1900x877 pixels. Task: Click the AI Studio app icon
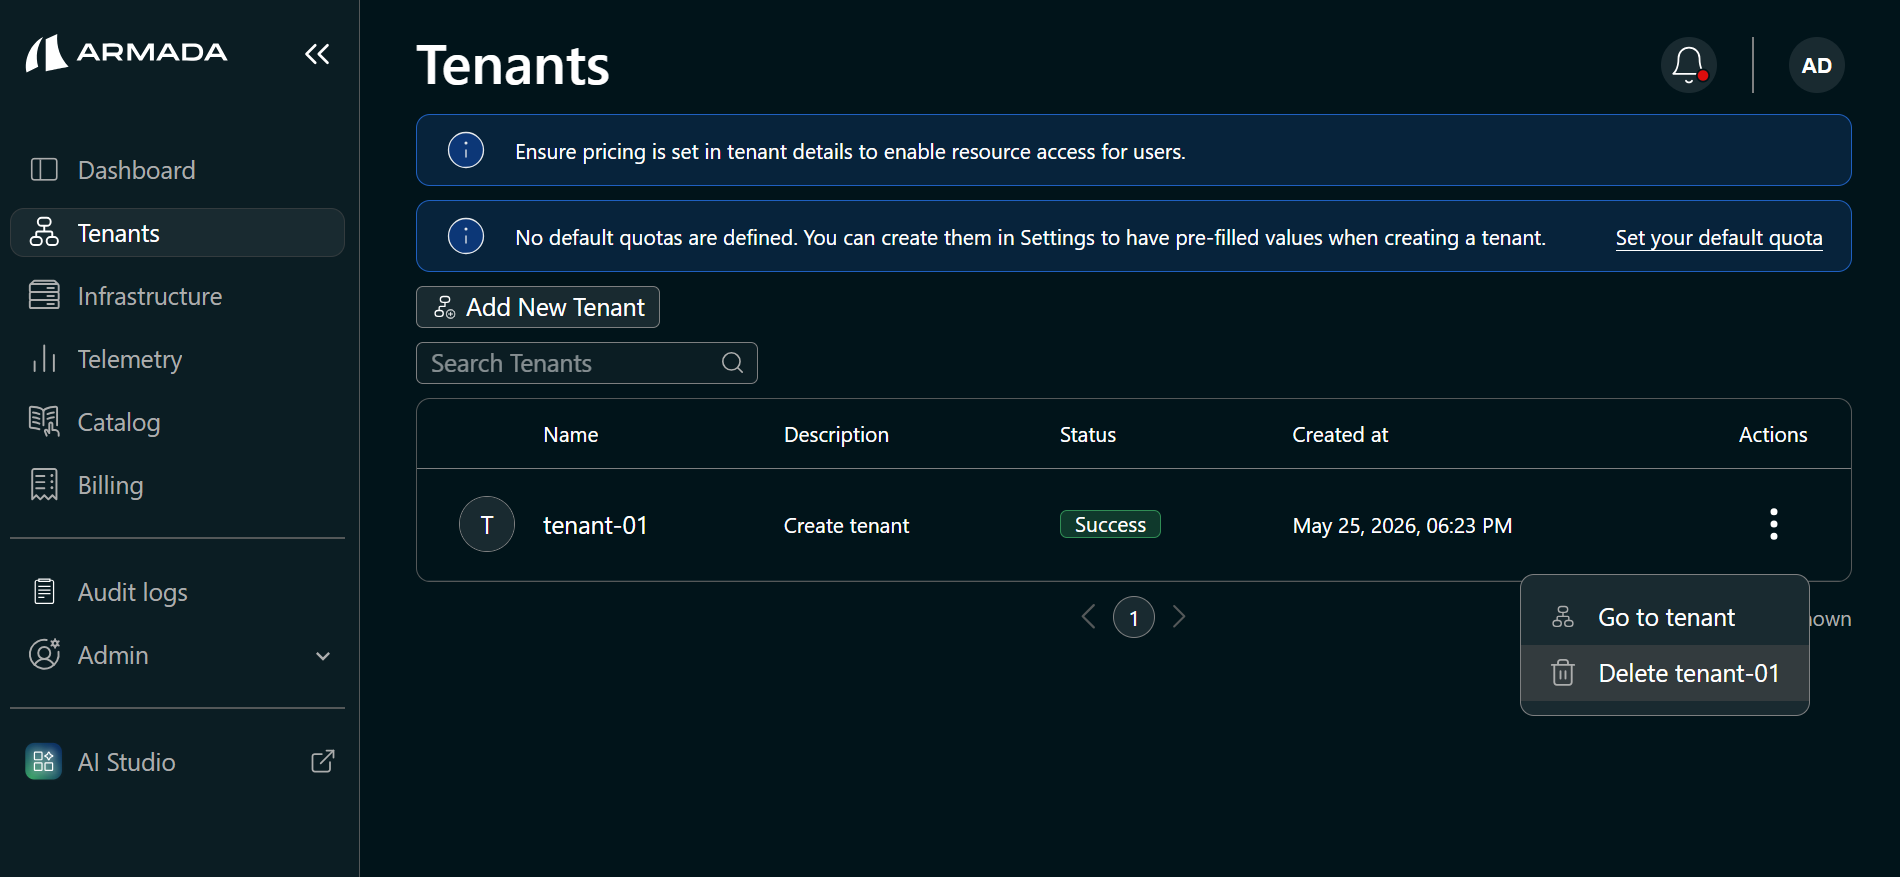pos(43,762)
